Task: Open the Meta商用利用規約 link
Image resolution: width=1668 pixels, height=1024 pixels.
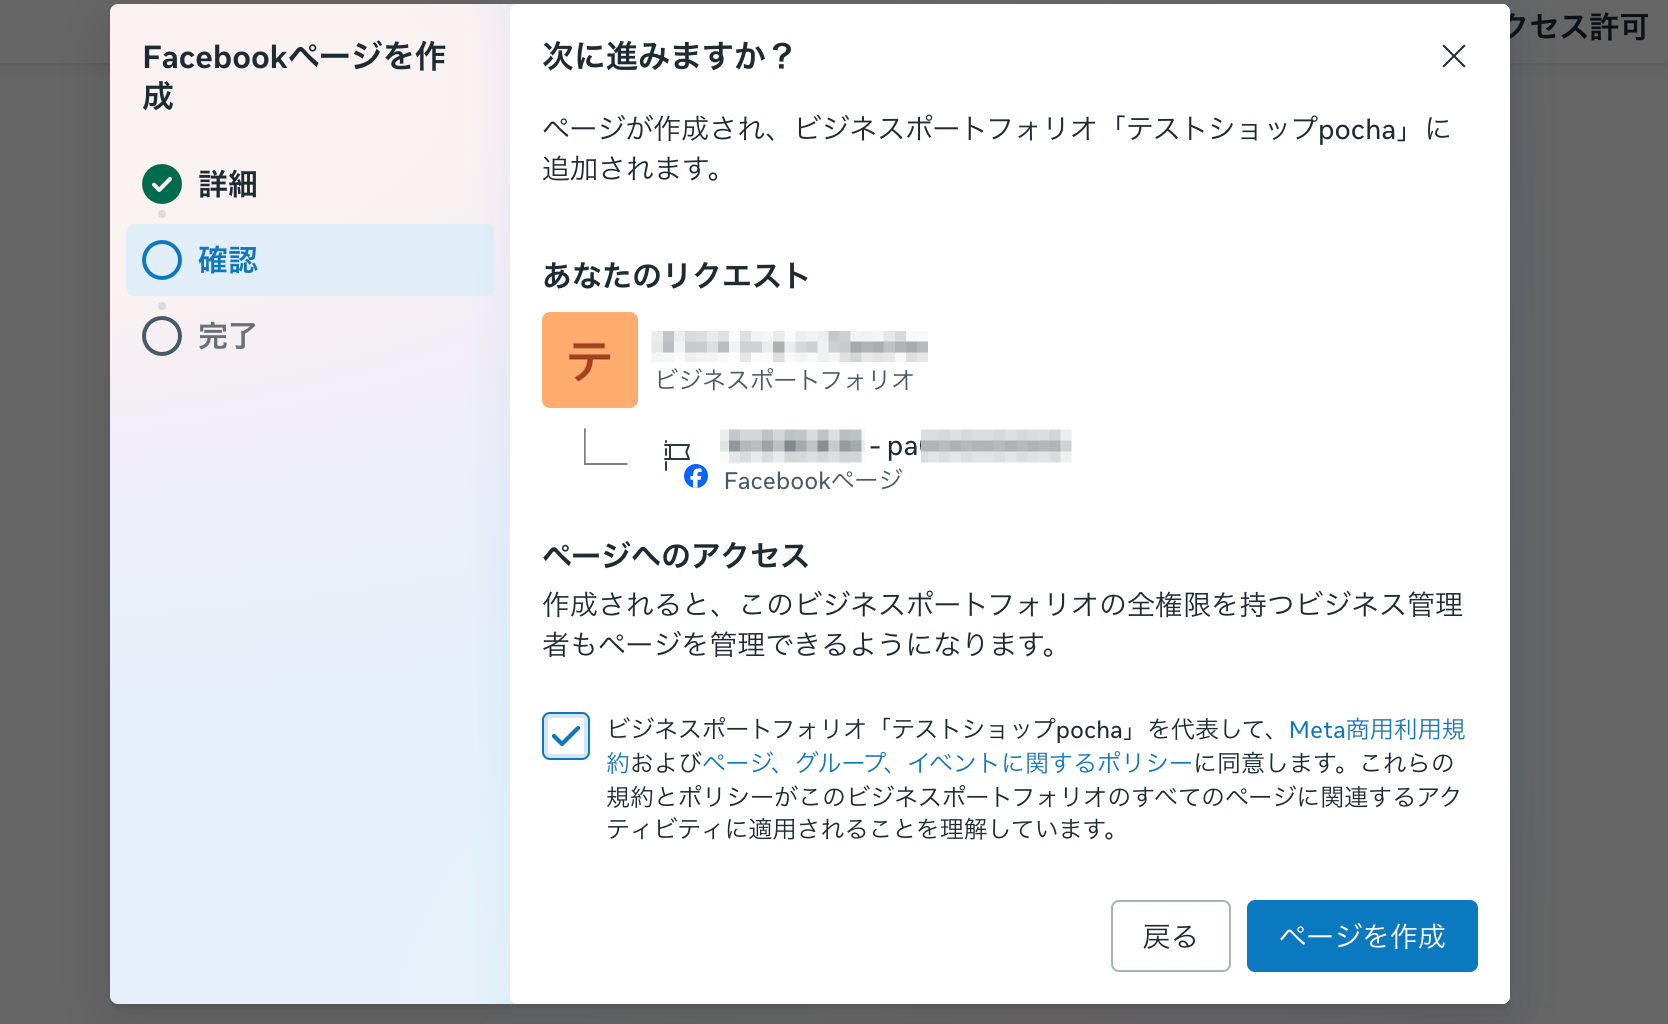Action: pos(1376,730)
